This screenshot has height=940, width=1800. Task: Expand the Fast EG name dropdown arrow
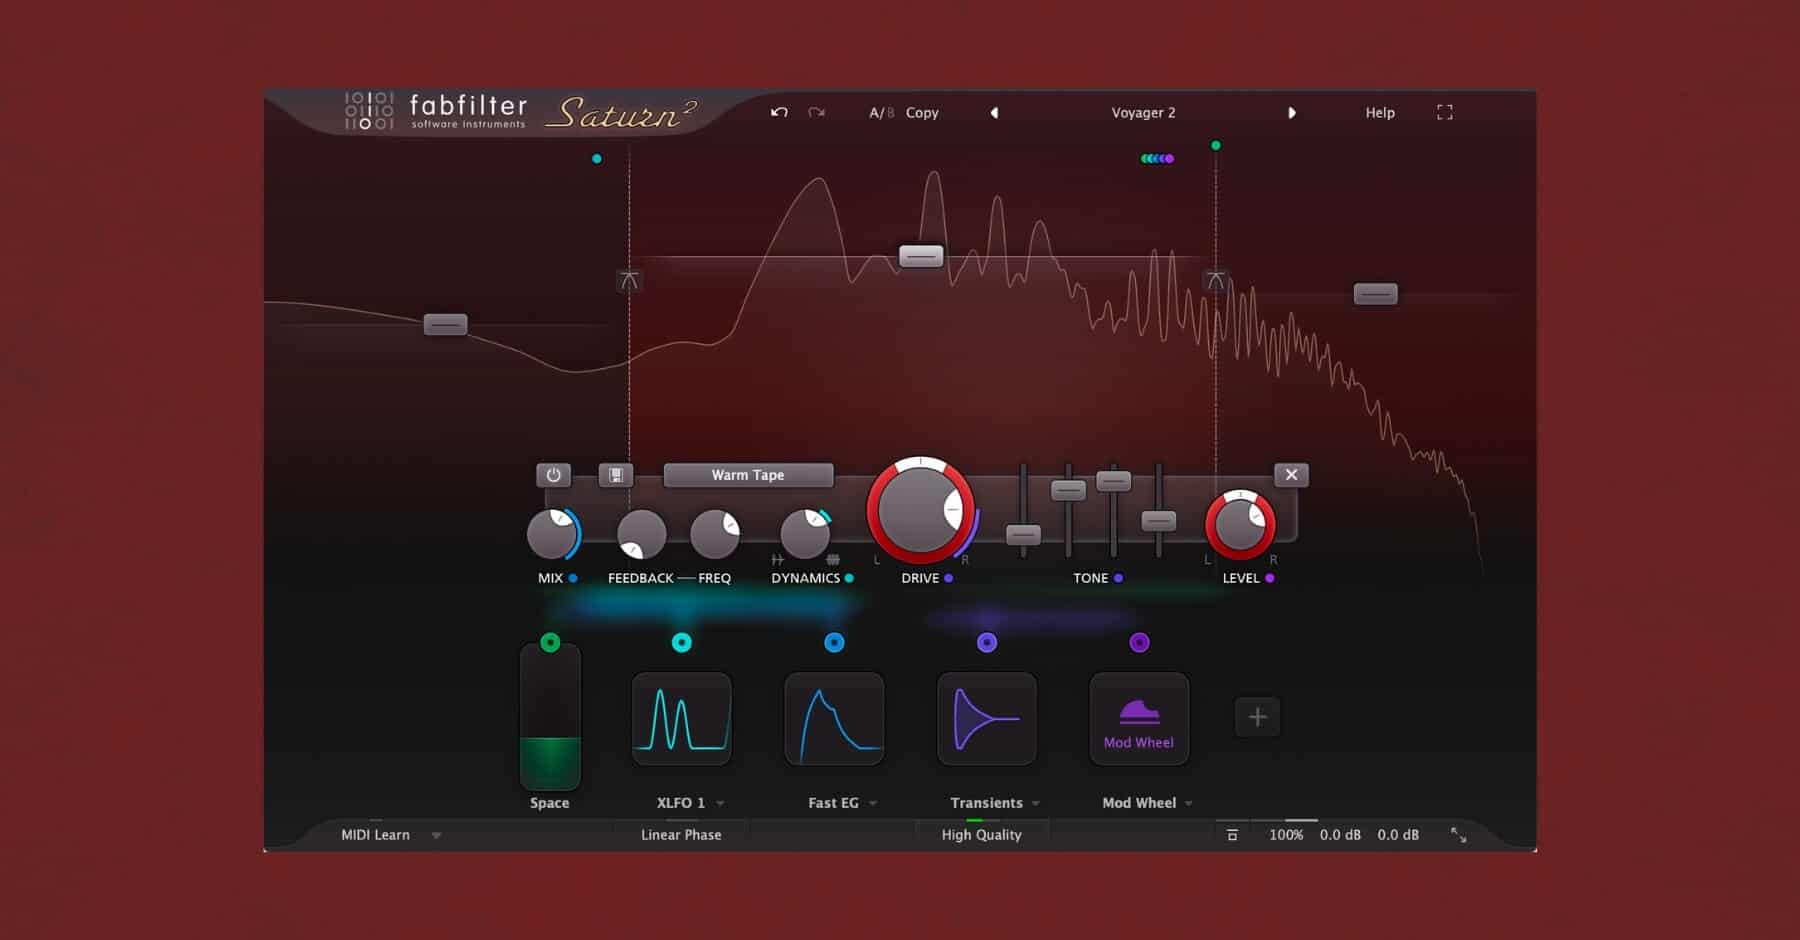[x=873, y=804]
